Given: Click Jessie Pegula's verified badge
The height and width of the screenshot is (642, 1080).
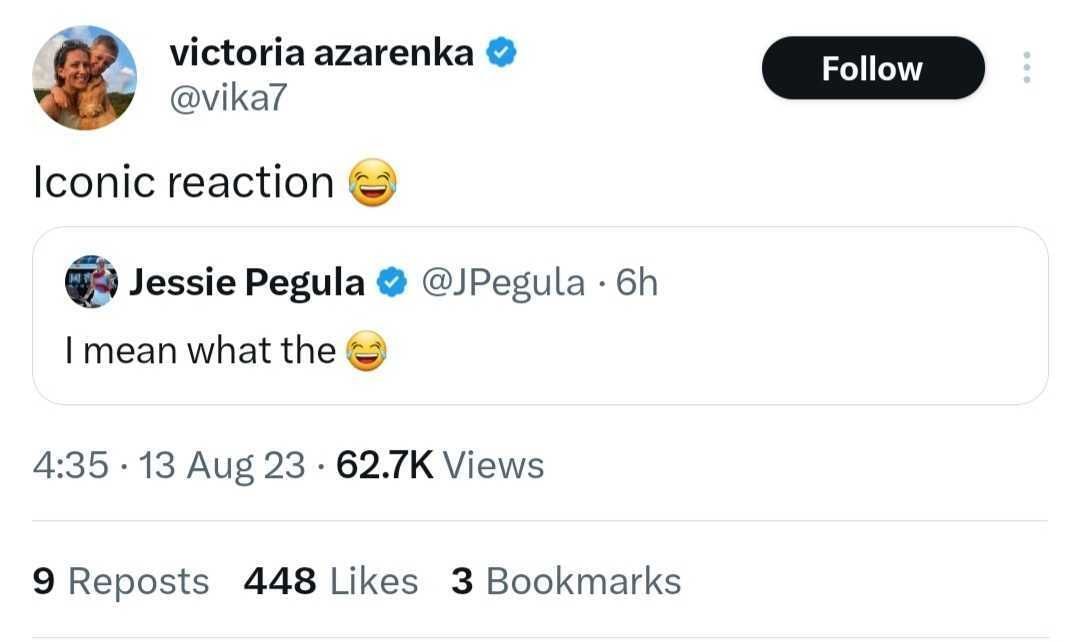Looking at the screenshot, I should point(391,284).
